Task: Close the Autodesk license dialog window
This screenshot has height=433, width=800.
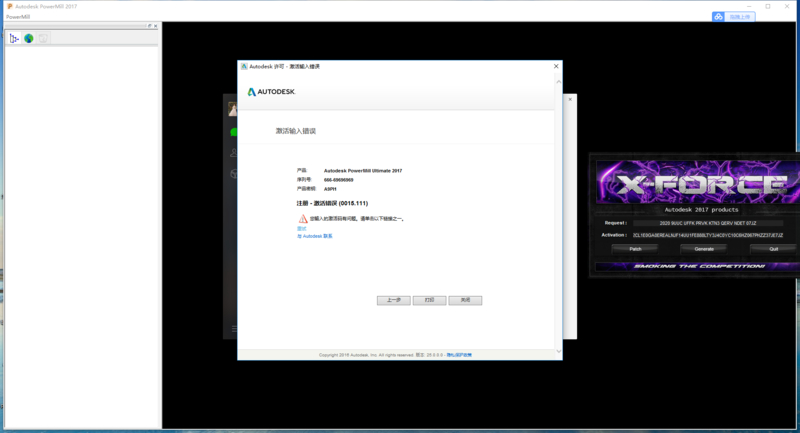Action: click(556, 66)
